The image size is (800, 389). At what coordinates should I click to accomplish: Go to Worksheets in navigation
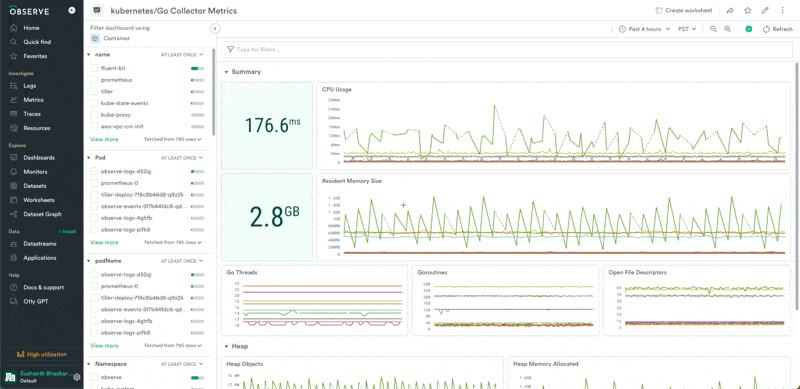[x=39, y=200]
